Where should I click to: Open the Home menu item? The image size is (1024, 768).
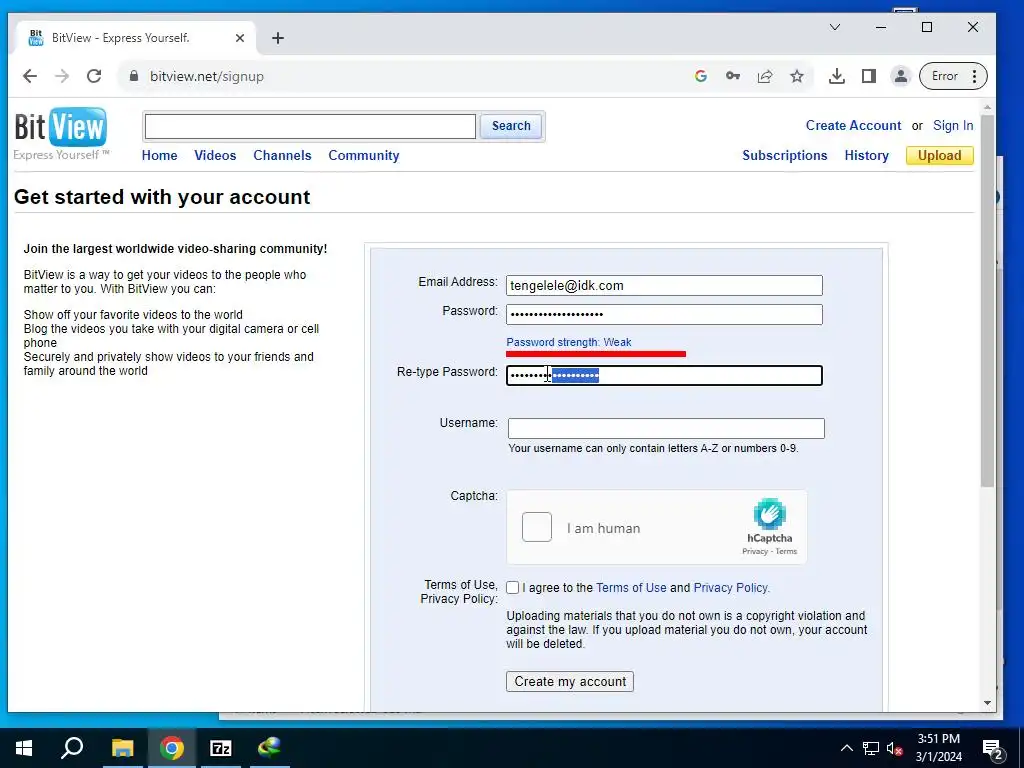tap(159, 155)
